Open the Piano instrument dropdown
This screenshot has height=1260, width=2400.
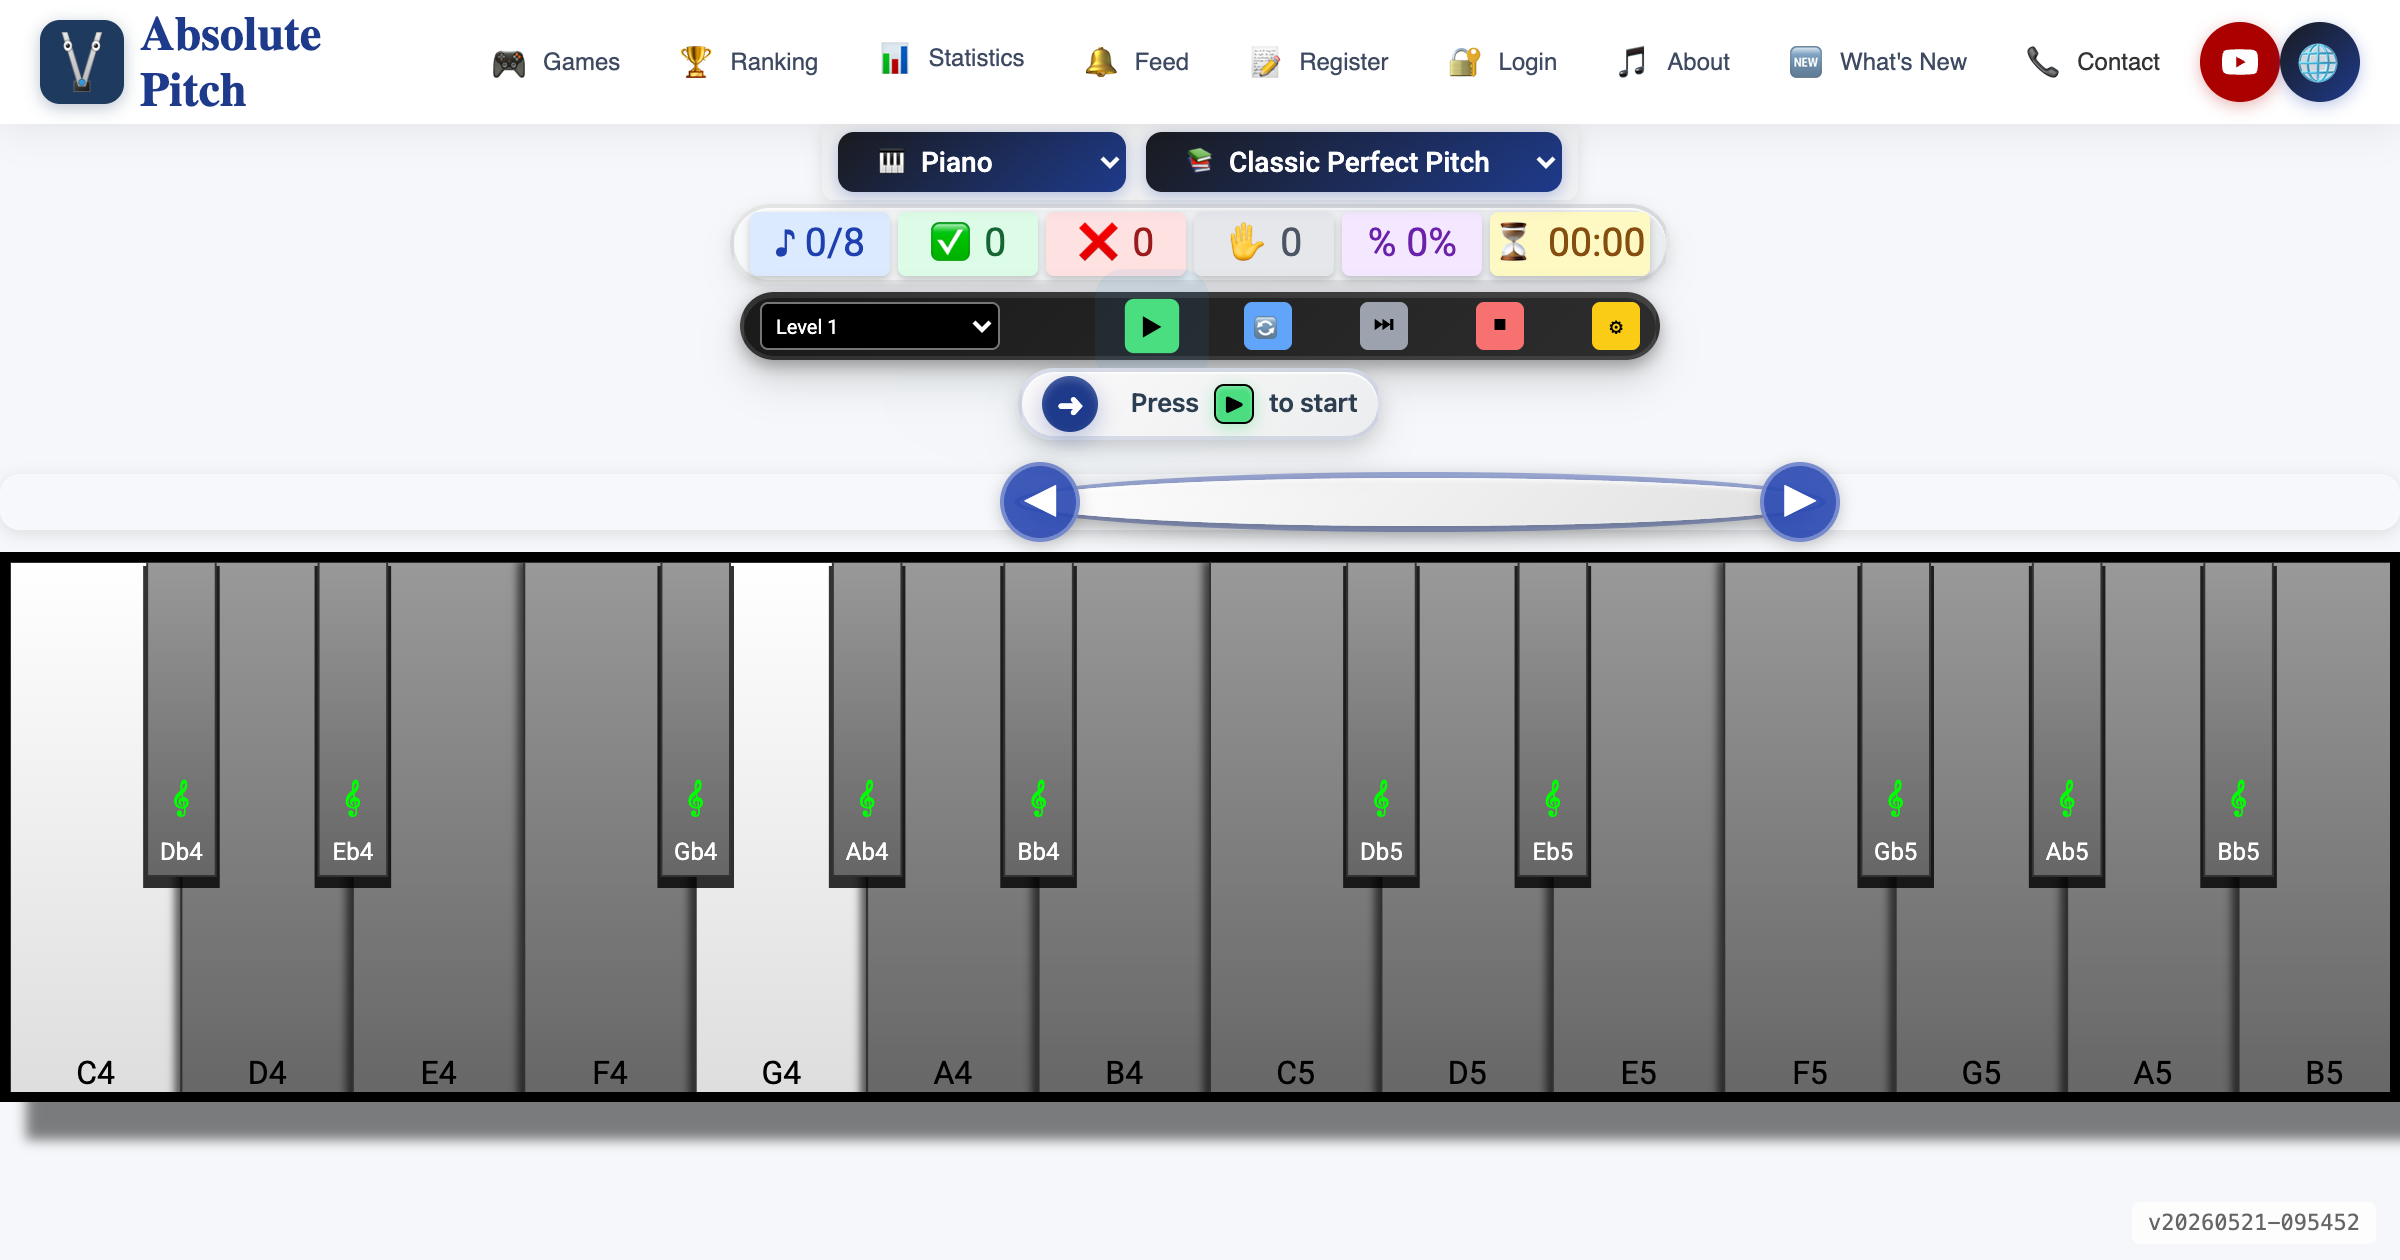coord(981,162)
